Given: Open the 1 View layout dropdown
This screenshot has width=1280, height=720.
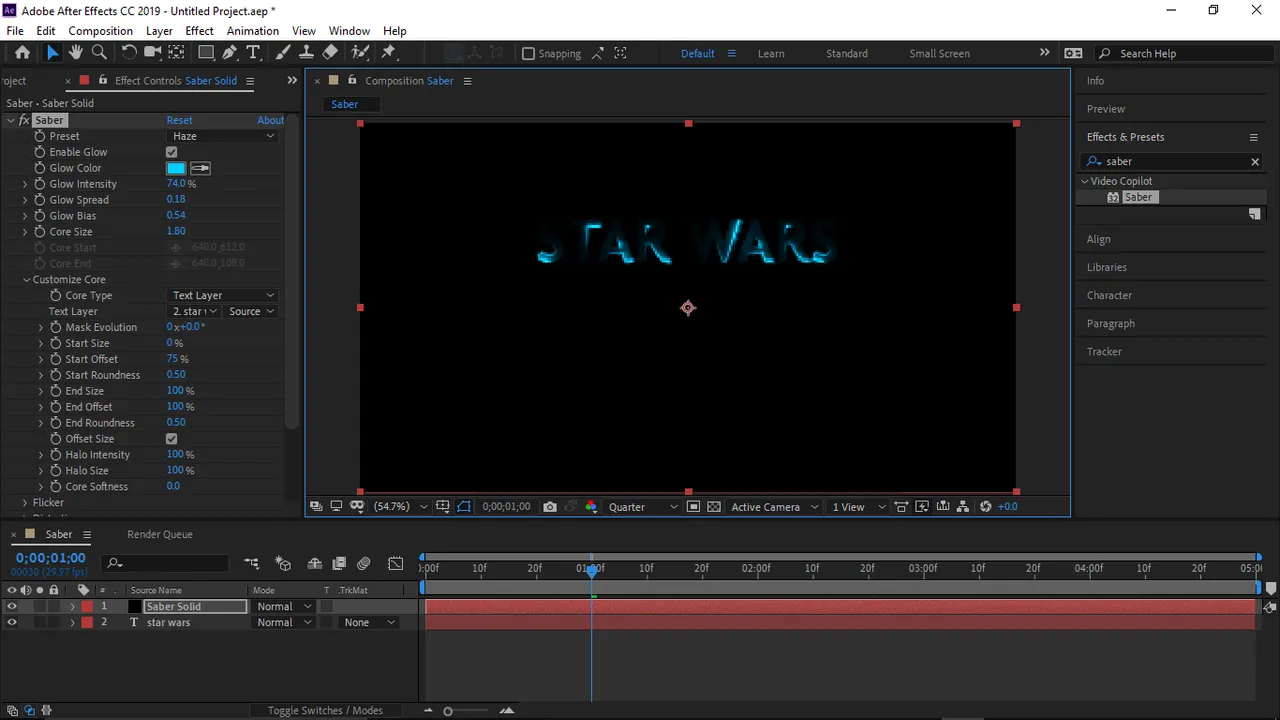Looking at the screenshot, I should pyautogui.click(x=858, y=507).
